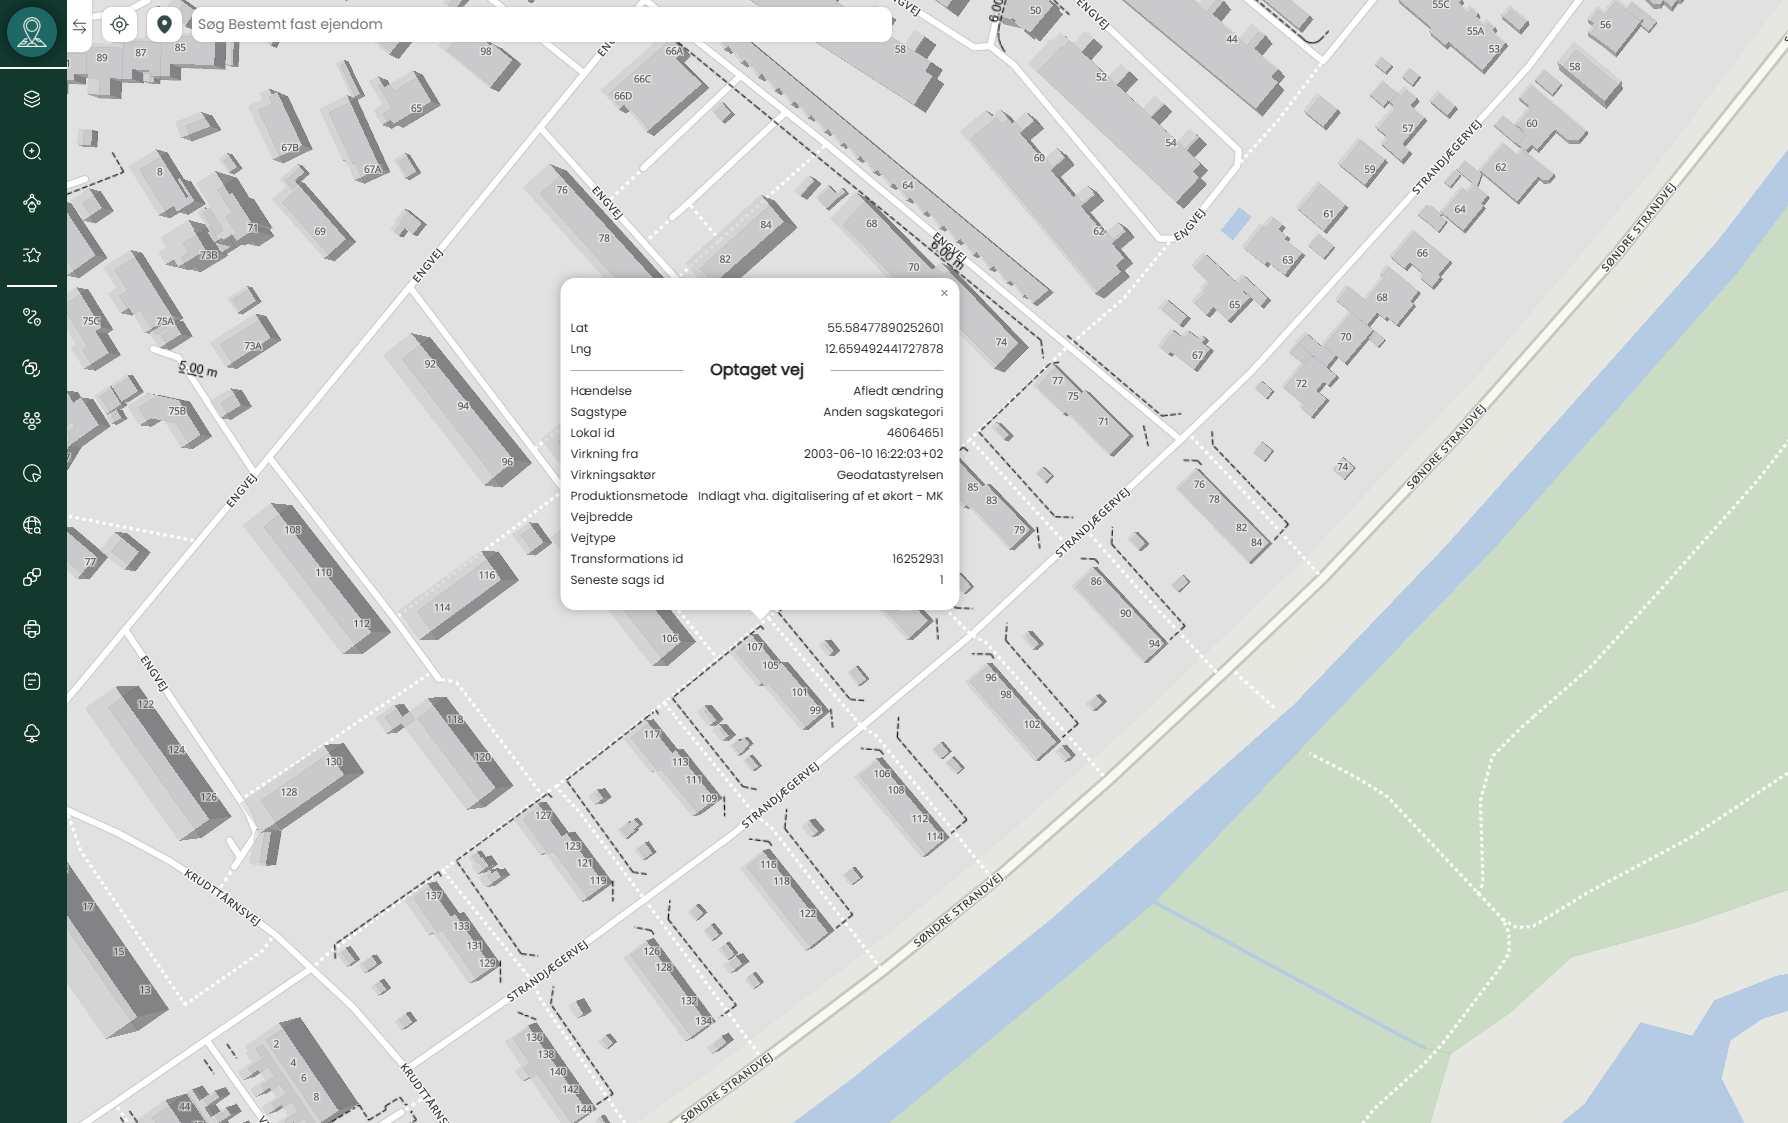Close the Optaget vej info popup
This screenshot has height=1123, width=1788.
944,293
